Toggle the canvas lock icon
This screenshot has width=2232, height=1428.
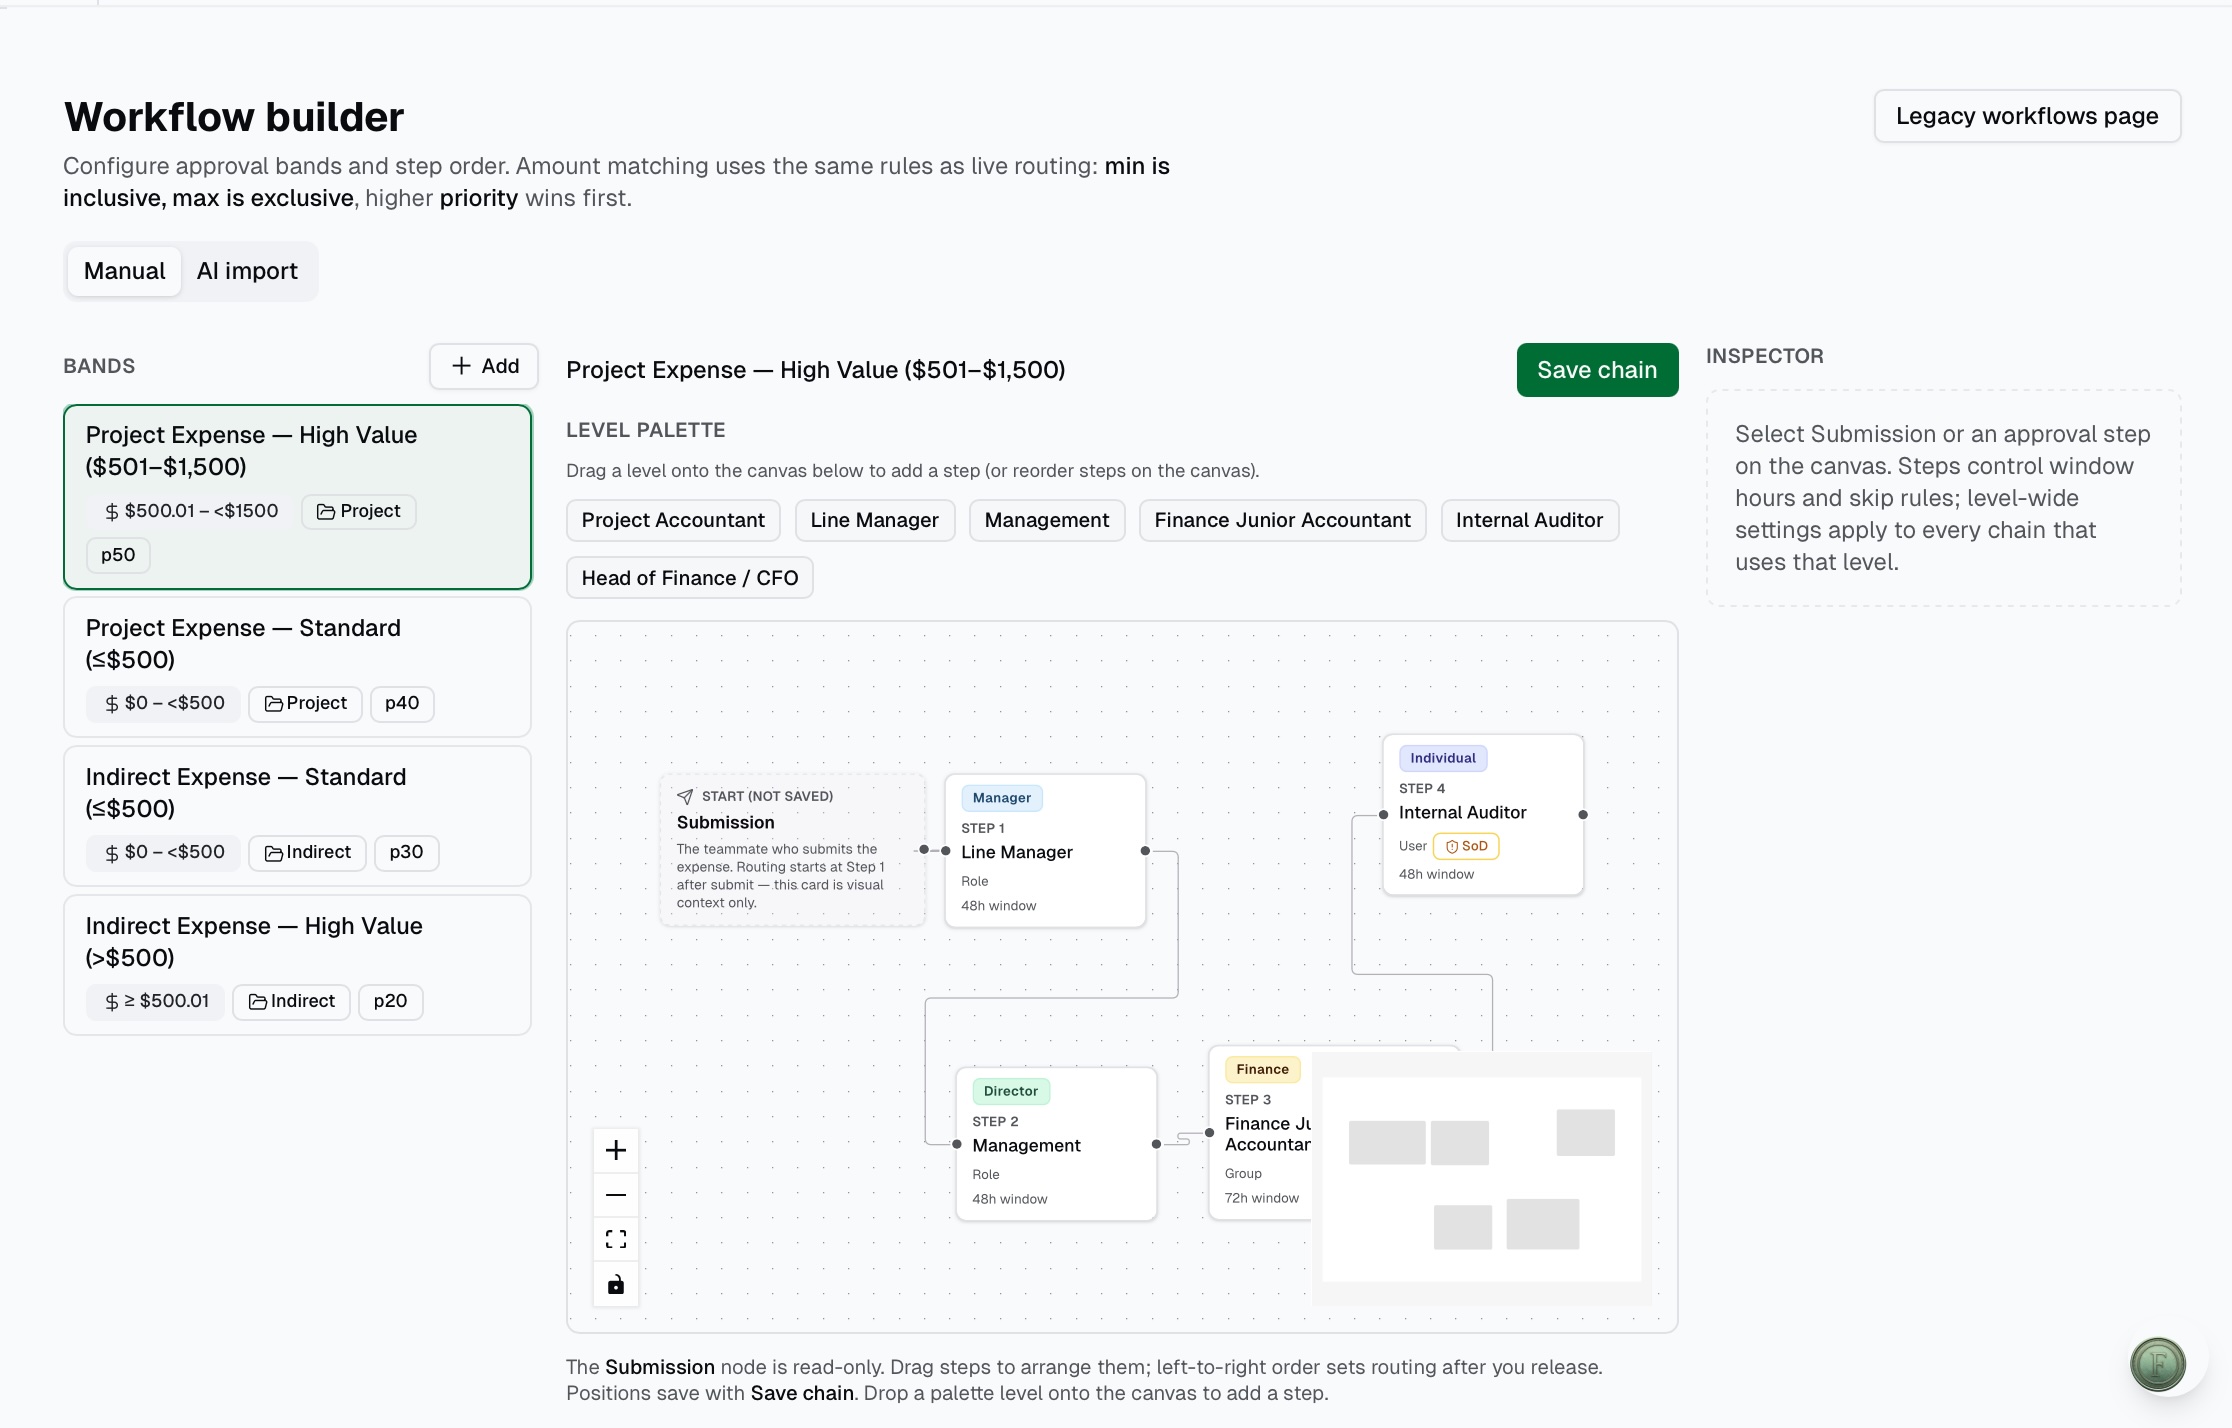(x=616, y=1284)
